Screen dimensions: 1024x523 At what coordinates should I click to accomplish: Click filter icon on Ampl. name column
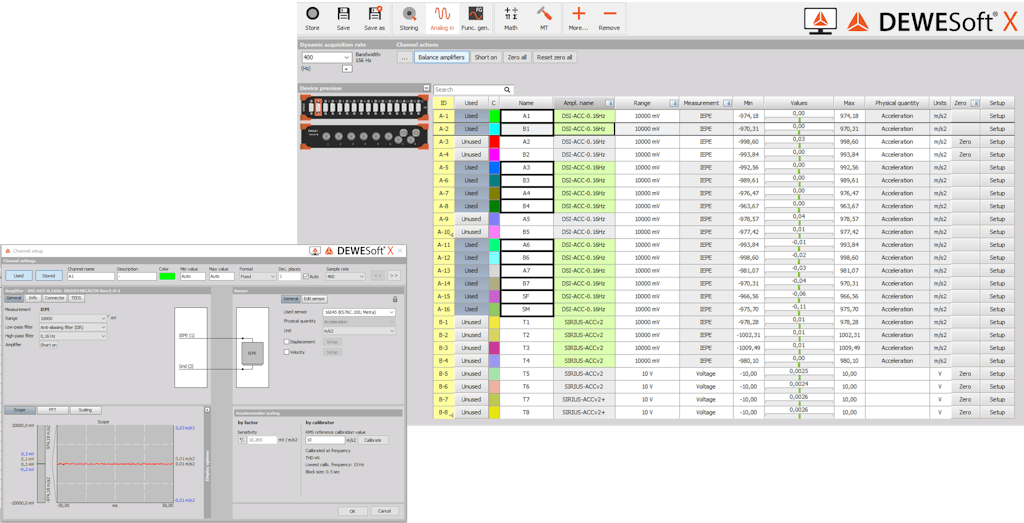point(609,103)
